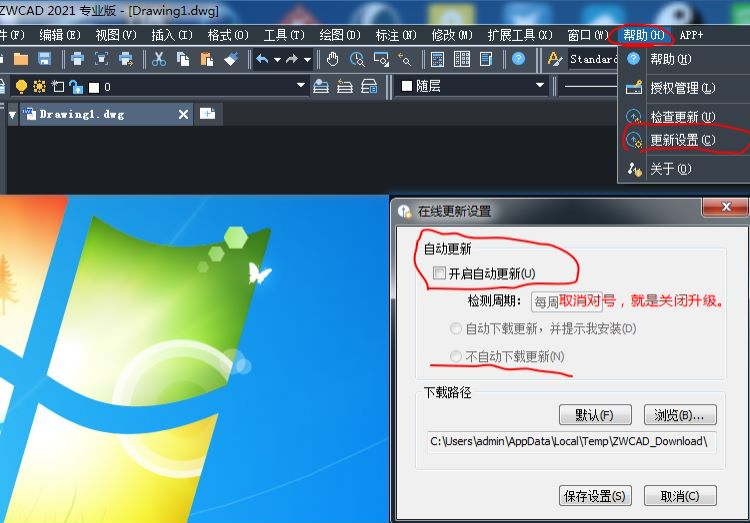Toggle layer 0 viewport freeze icon

click(57, 87)
